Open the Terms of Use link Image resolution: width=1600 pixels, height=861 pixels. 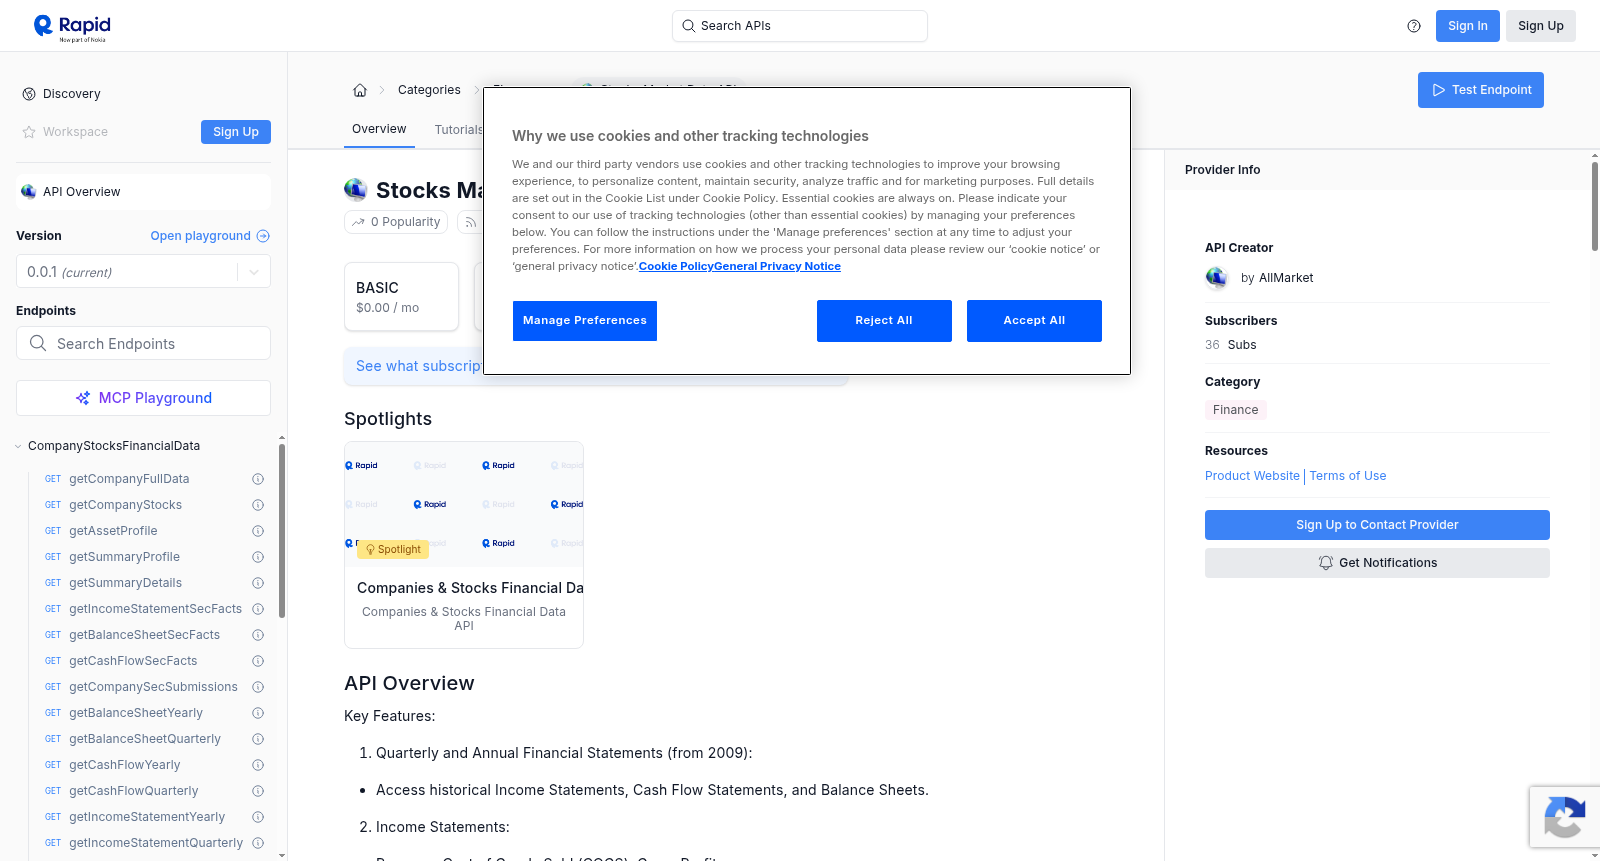tap(1348, 476)
